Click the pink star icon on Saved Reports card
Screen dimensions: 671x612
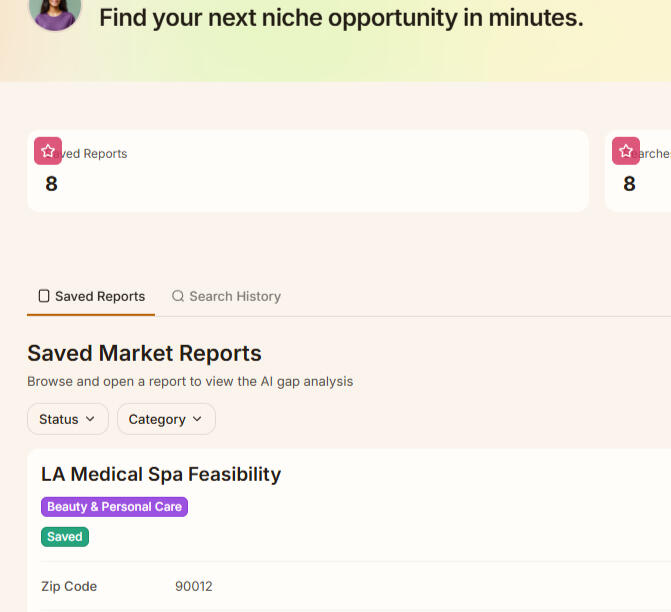48,151
